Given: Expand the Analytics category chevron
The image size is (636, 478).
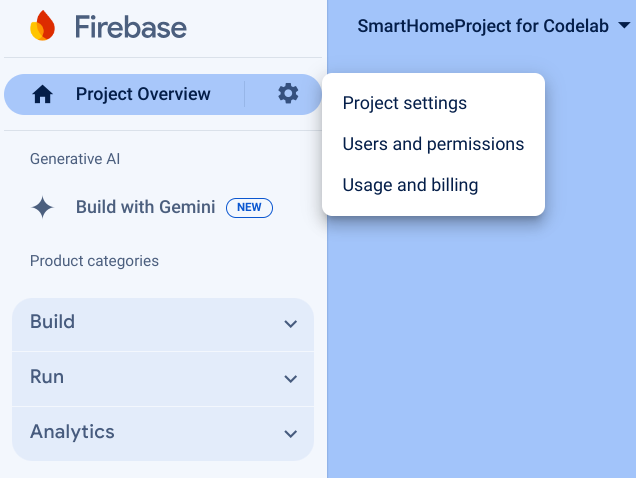Looking at the screenshot, I should tap(291, 433).
